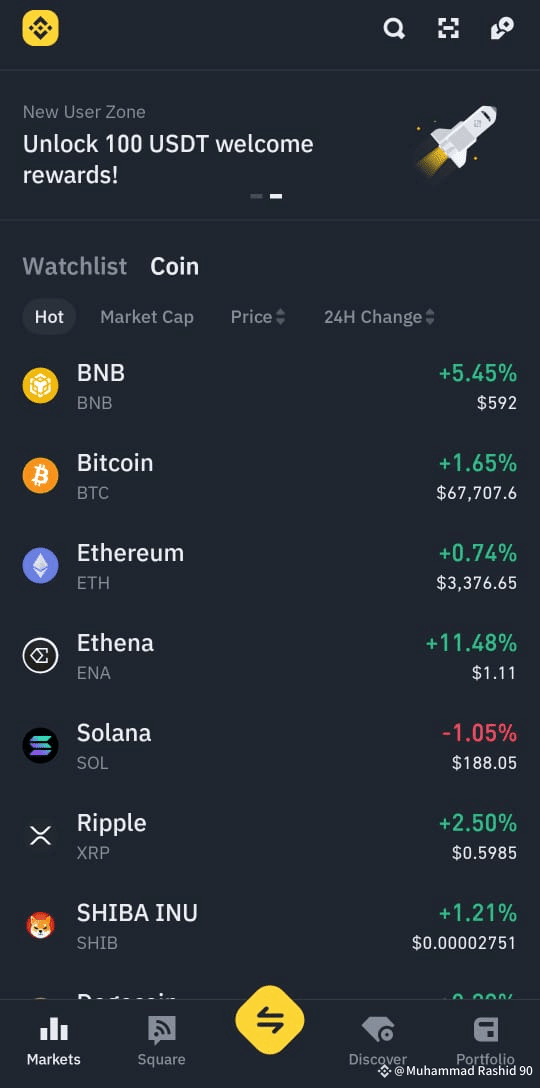Viewport: 540px width, 1088px height.
Task: Open the Square feed icon
Action: 162,1030
